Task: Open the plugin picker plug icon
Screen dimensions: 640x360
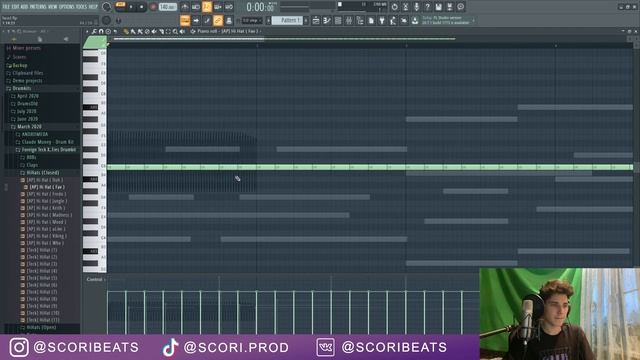Action: (382, 20)
